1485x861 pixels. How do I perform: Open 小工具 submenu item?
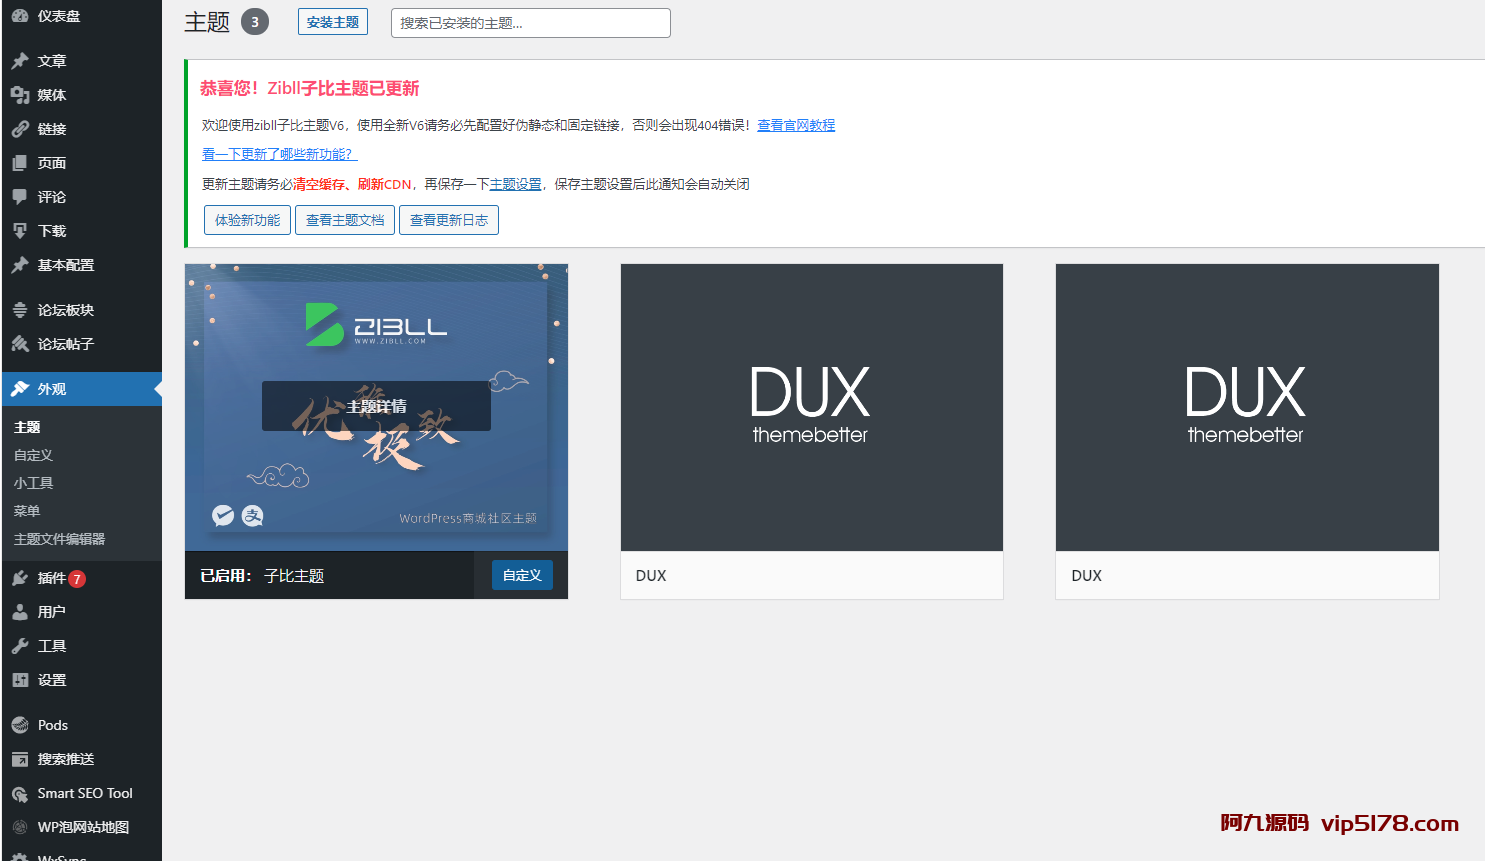click(x=33, y=483)
